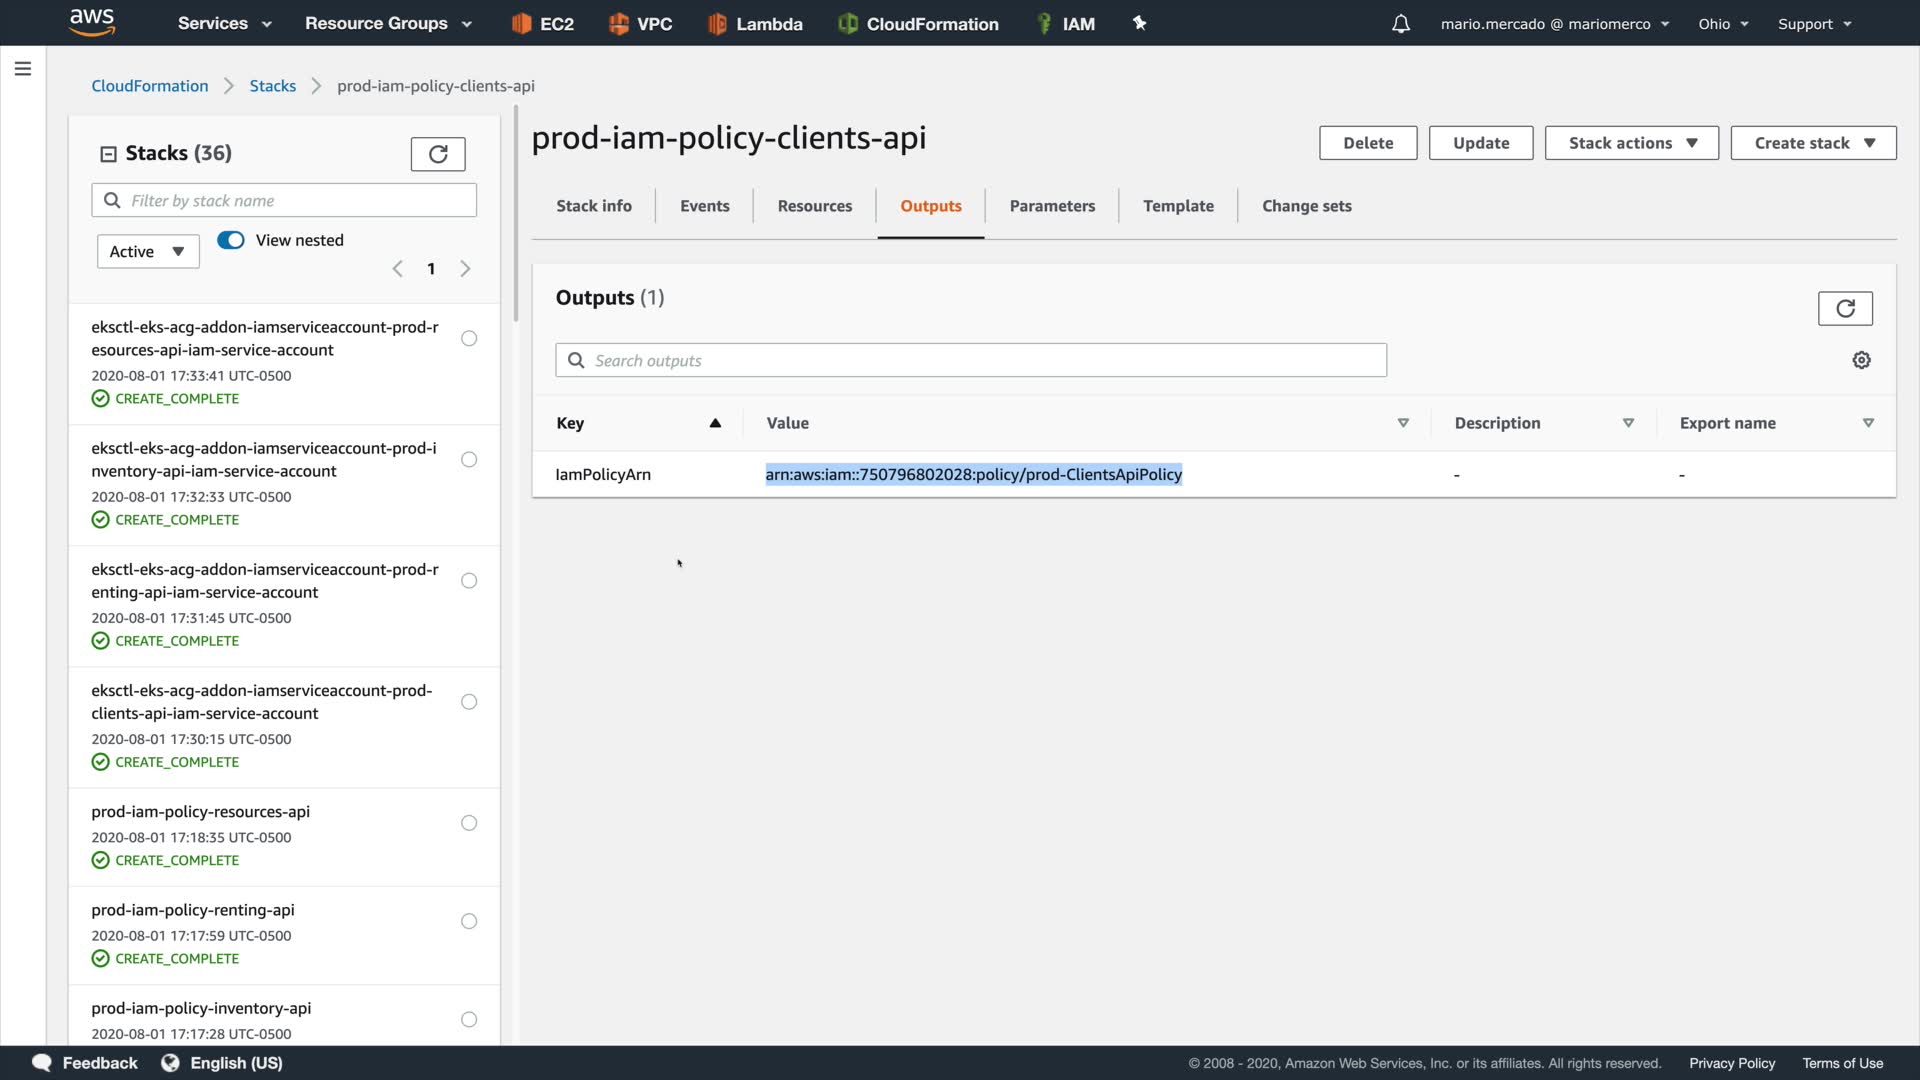This screenshot has width=1920, height=1080.
Task: Open the EC2 shortcut in top bar
Action: pyautogui.click(x=543, y=24)
